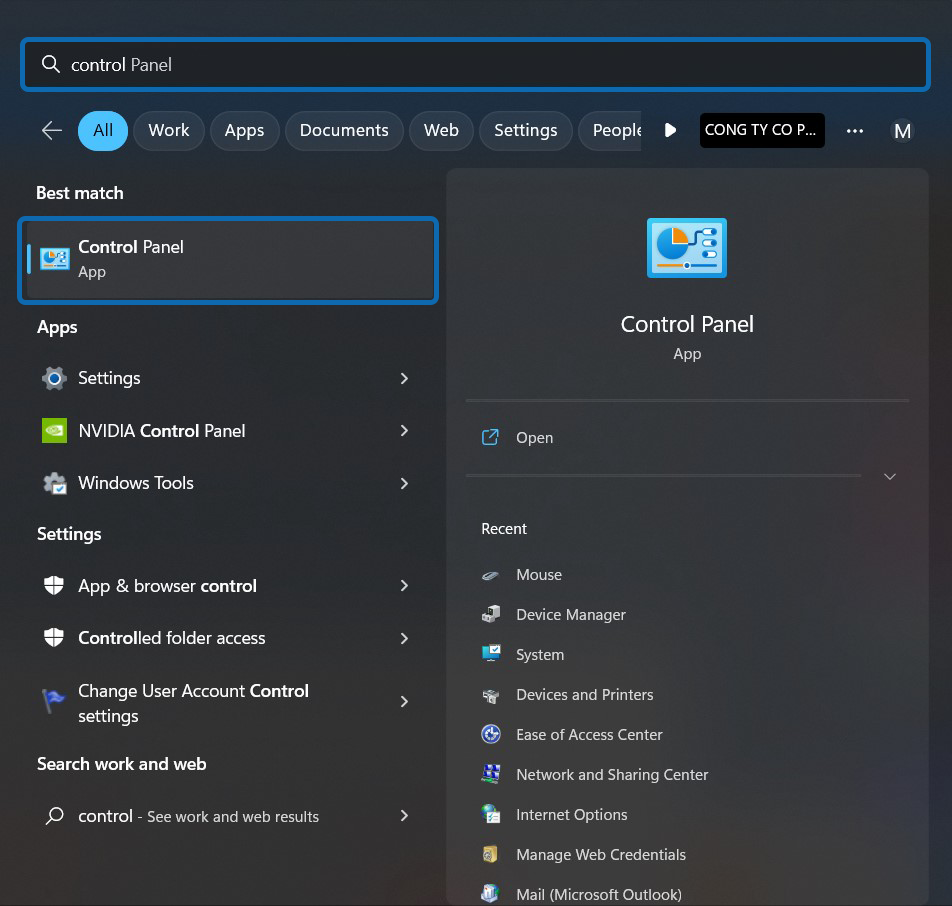Viewport: 952px width, 906px height.
Task: Click the back arrow icon
Action: (52, 131)
